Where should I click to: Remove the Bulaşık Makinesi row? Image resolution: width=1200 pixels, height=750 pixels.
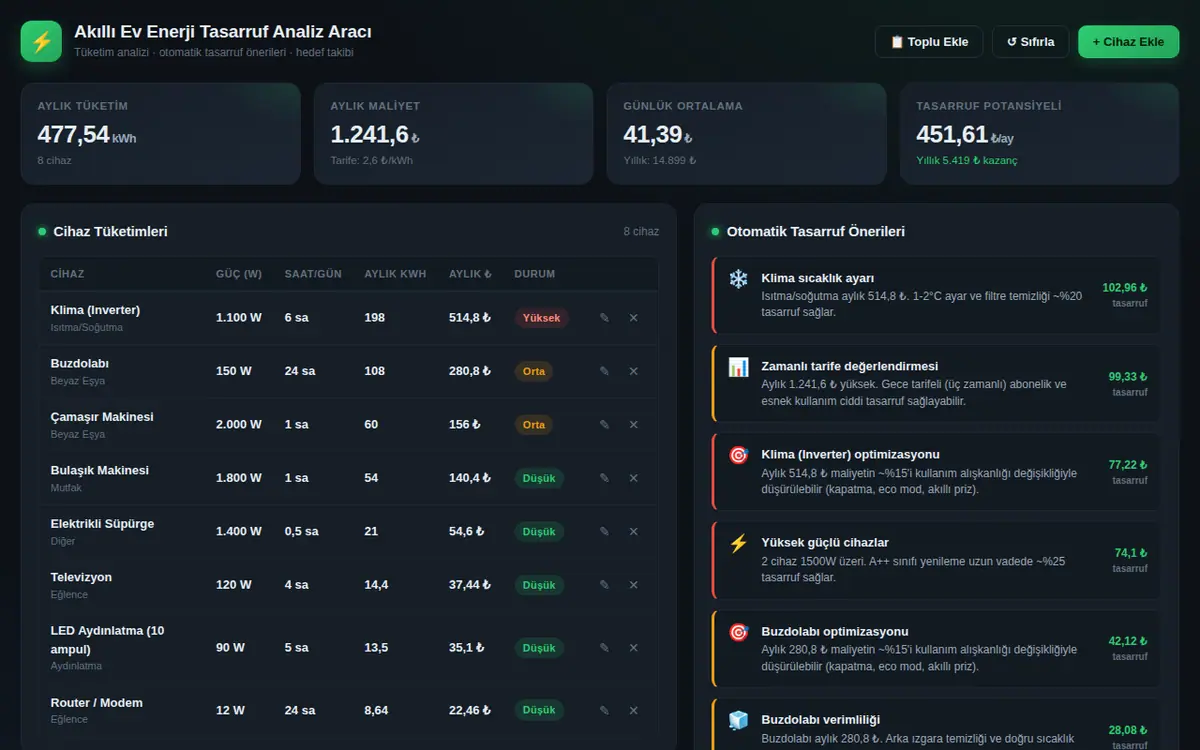(x=633, y=478)
